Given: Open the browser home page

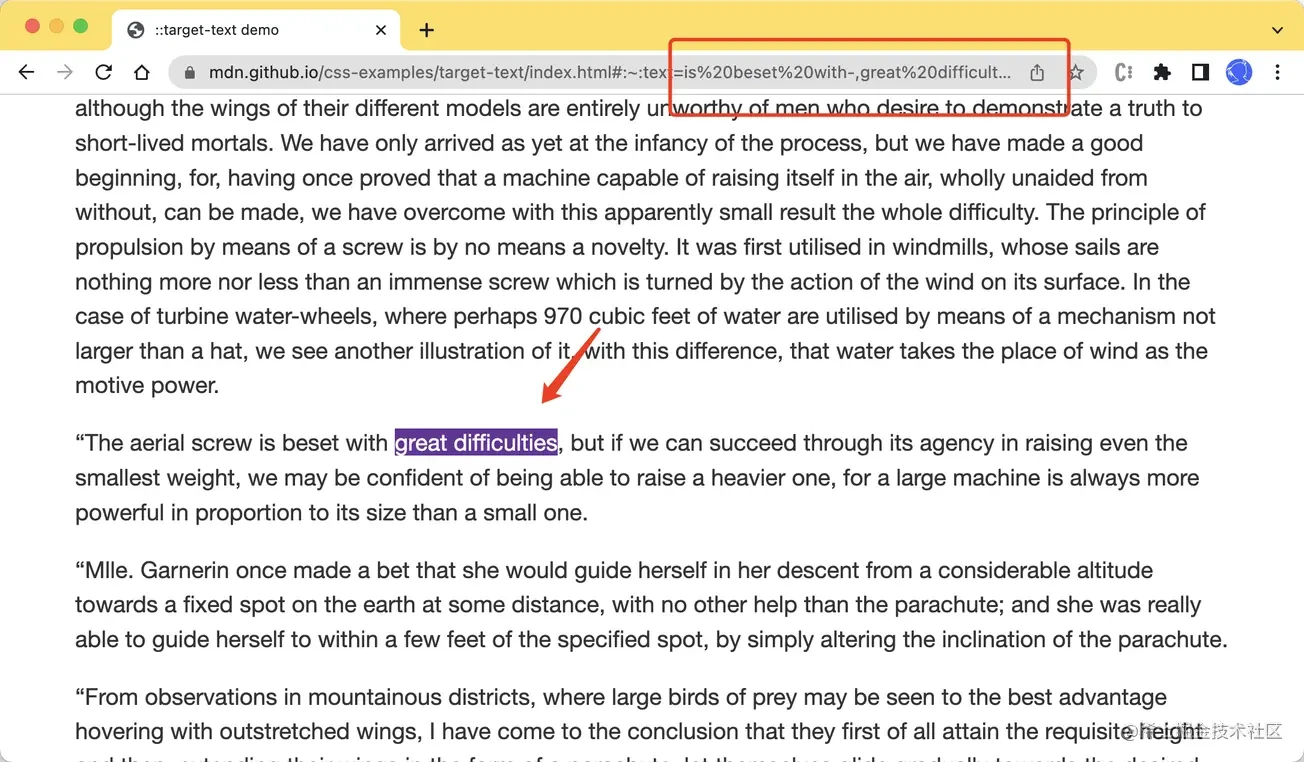Looking at the screenshot, I should pyautogui.click(x=142, y=72).
